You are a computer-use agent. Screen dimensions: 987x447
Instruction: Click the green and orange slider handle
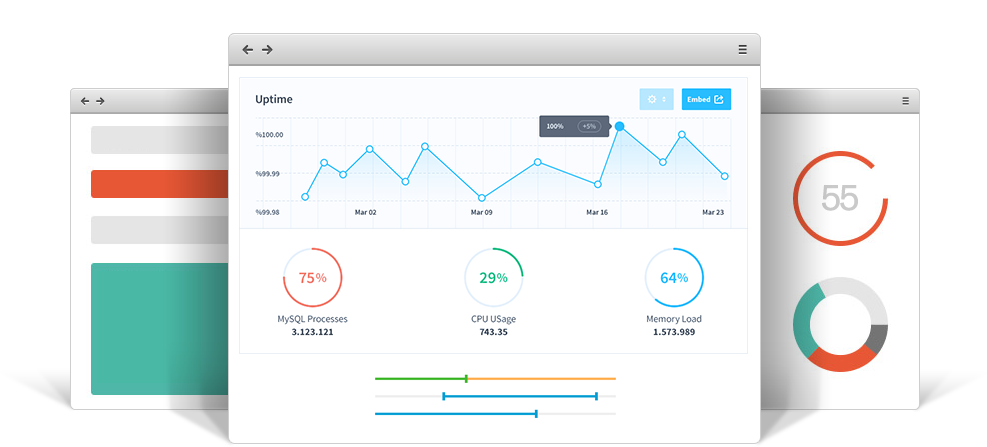[466, 379]
